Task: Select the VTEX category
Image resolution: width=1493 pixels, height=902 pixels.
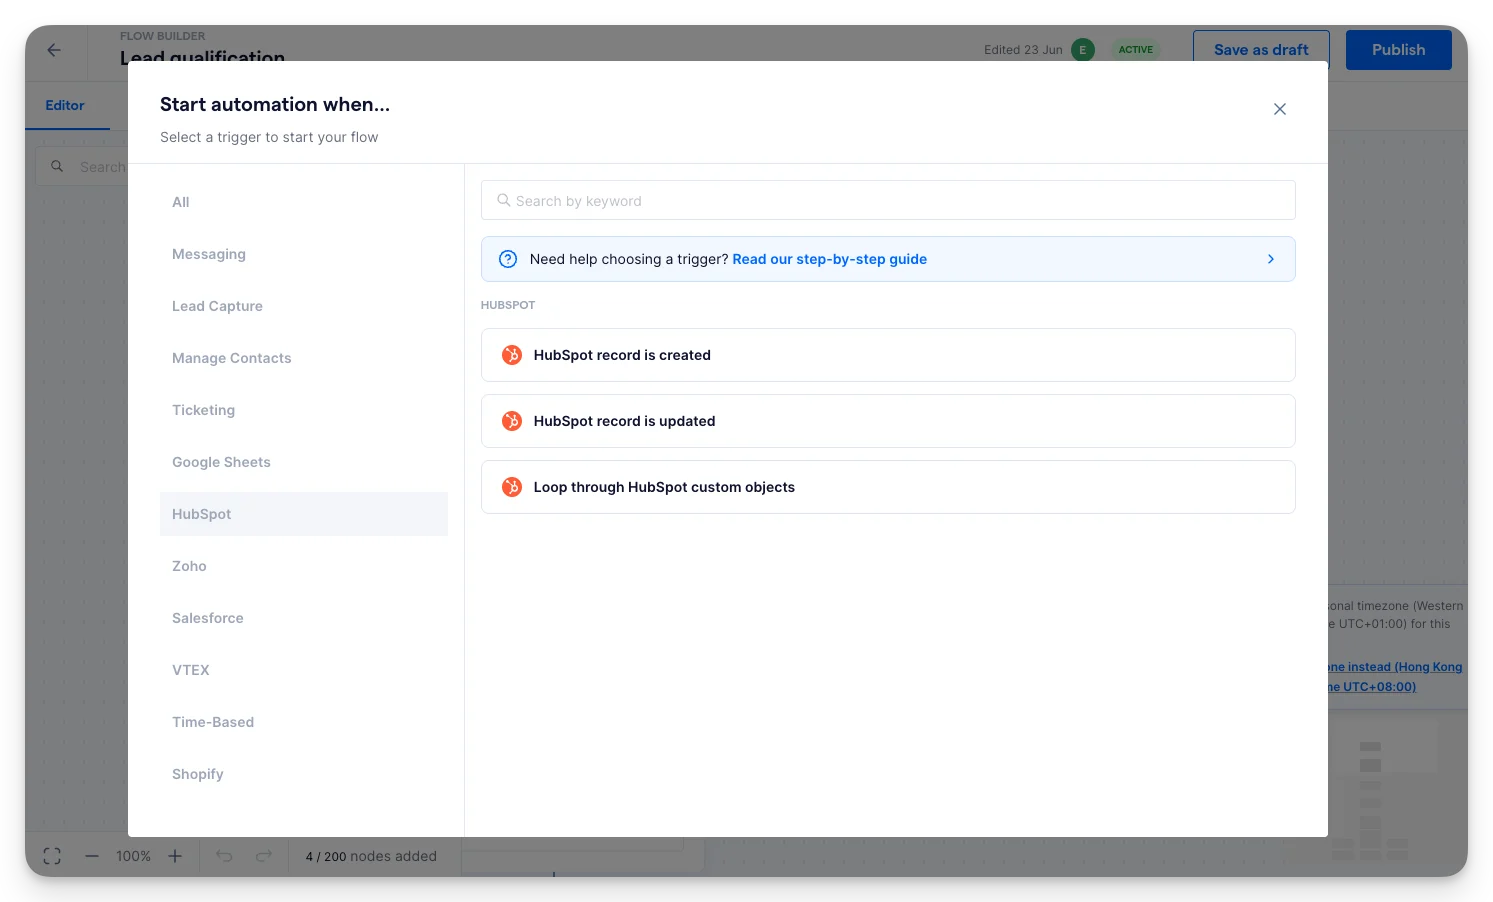Action: pos(304,670)
